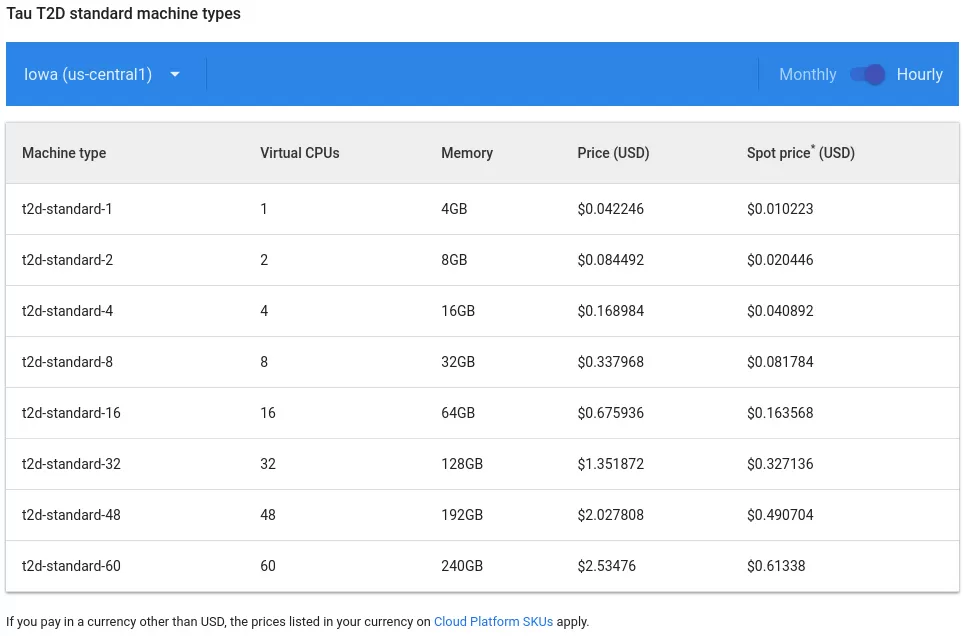Click the $0.327136 spot price
This screenshot has width=966, height=636.
click(x=780, y=464)
